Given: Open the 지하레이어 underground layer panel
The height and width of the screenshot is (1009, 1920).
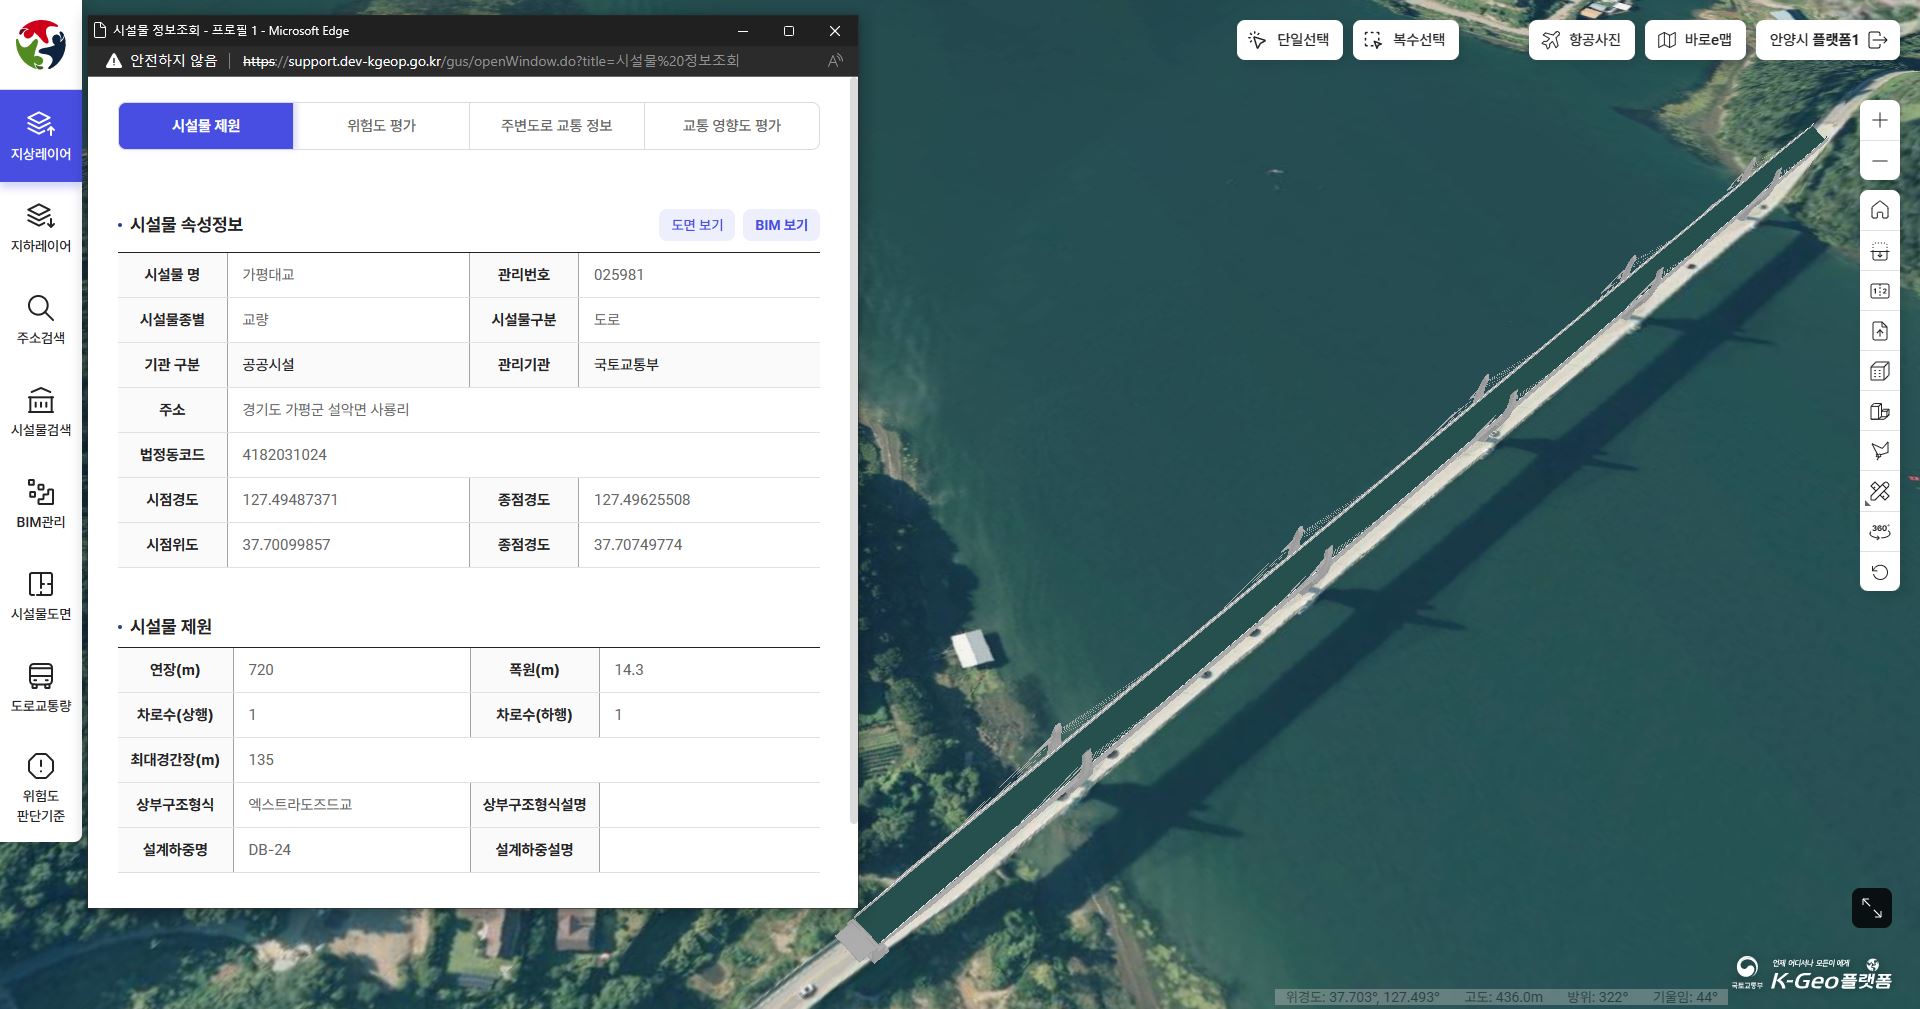Looking at the screenshot, I should [40, 228].
